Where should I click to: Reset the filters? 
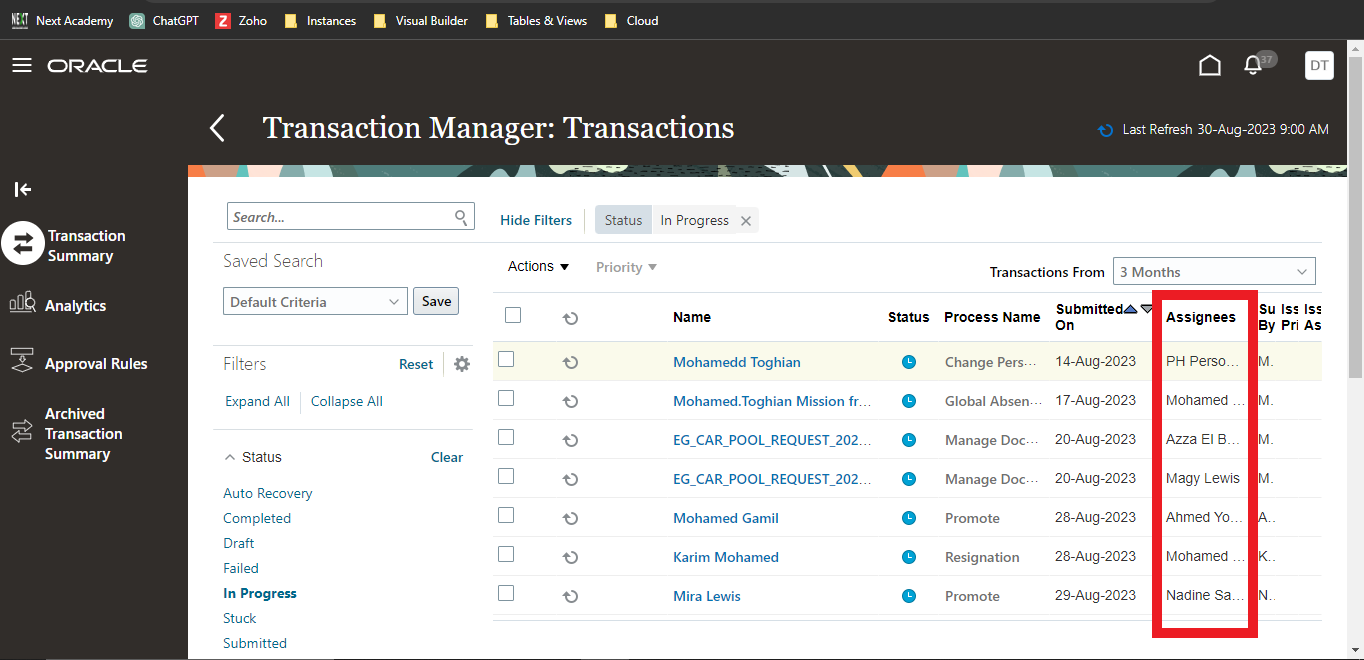416,364
